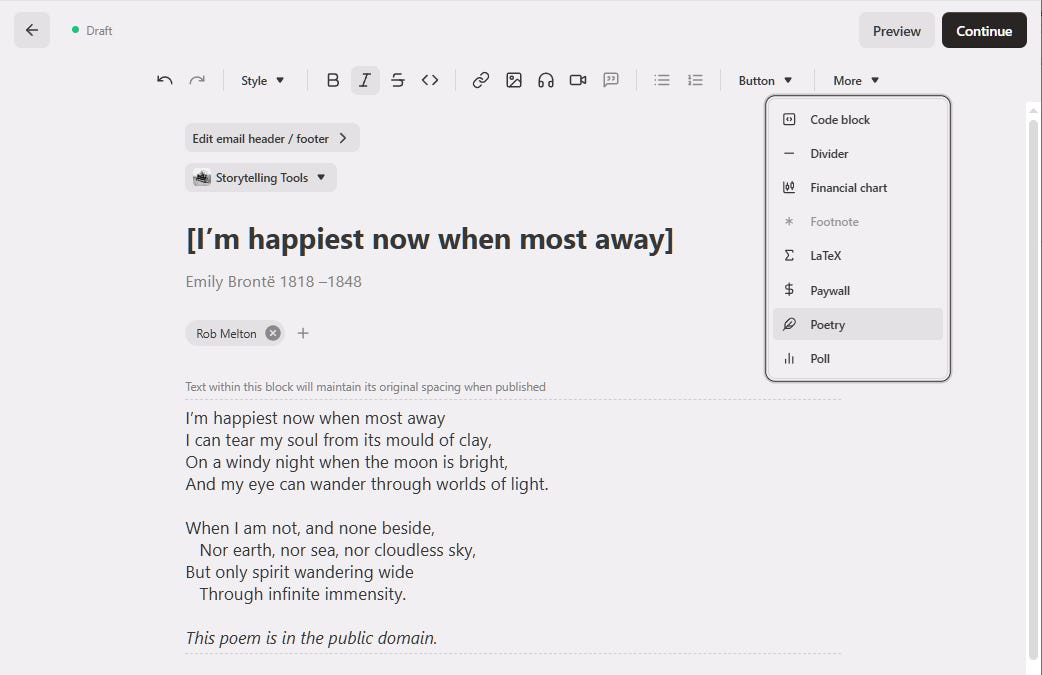
Task: Click the Financial chart icon
Action: click(789, 187)
